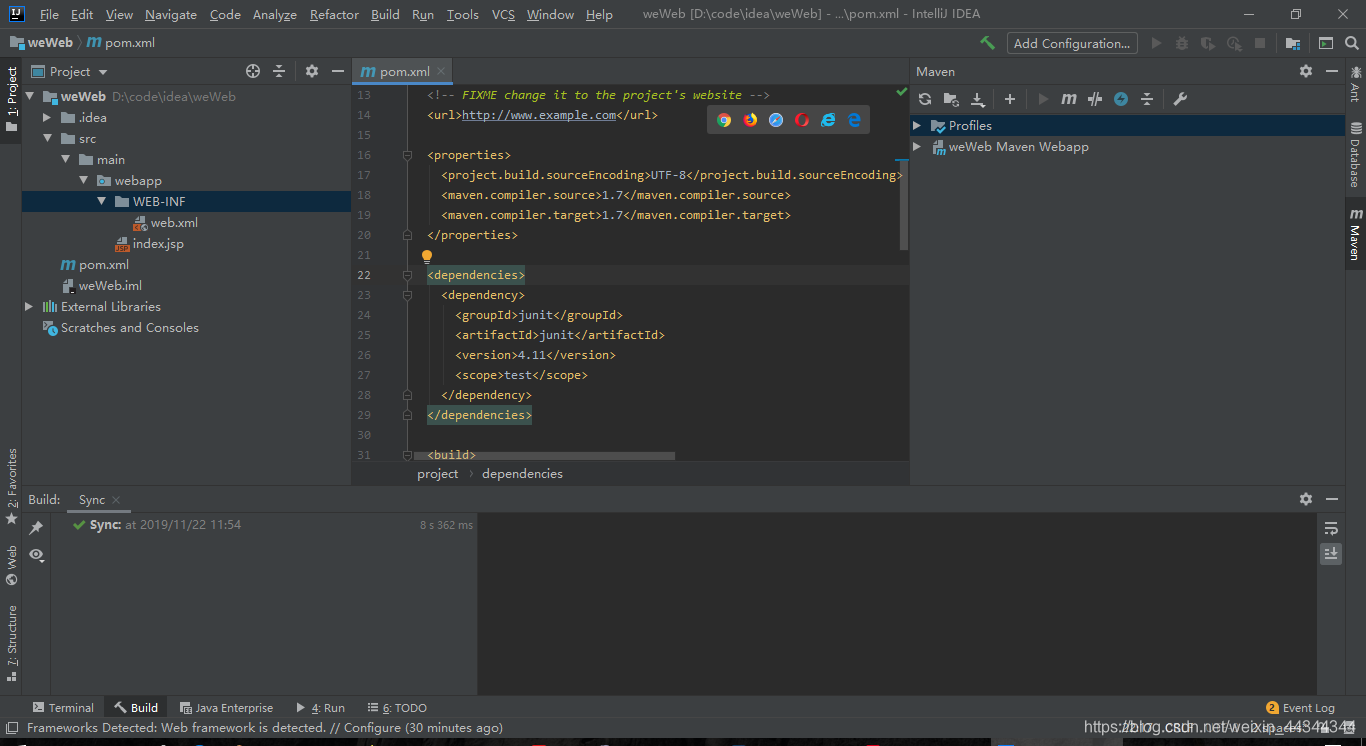Collapse the webapp folder
This screenshot has width=1366, height=746.
(83, 180)
